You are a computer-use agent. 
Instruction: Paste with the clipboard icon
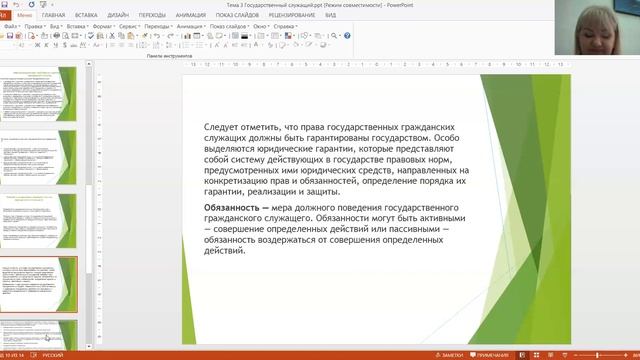tap(131, 36)
